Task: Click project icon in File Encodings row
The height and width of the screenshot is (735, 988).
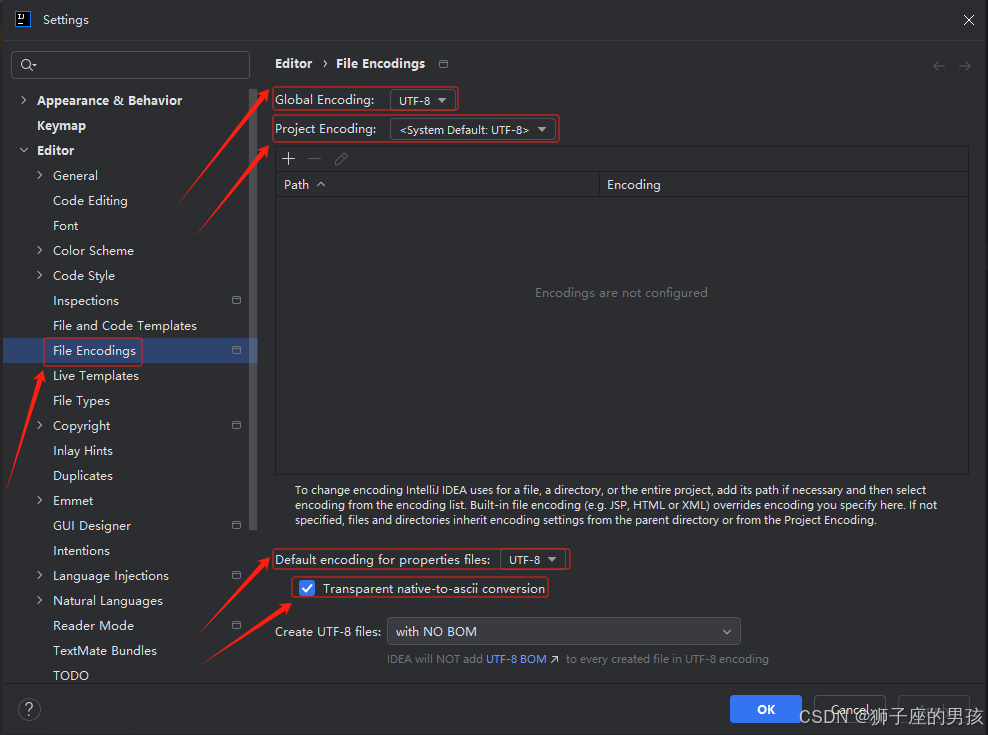Action: (236, 350)
